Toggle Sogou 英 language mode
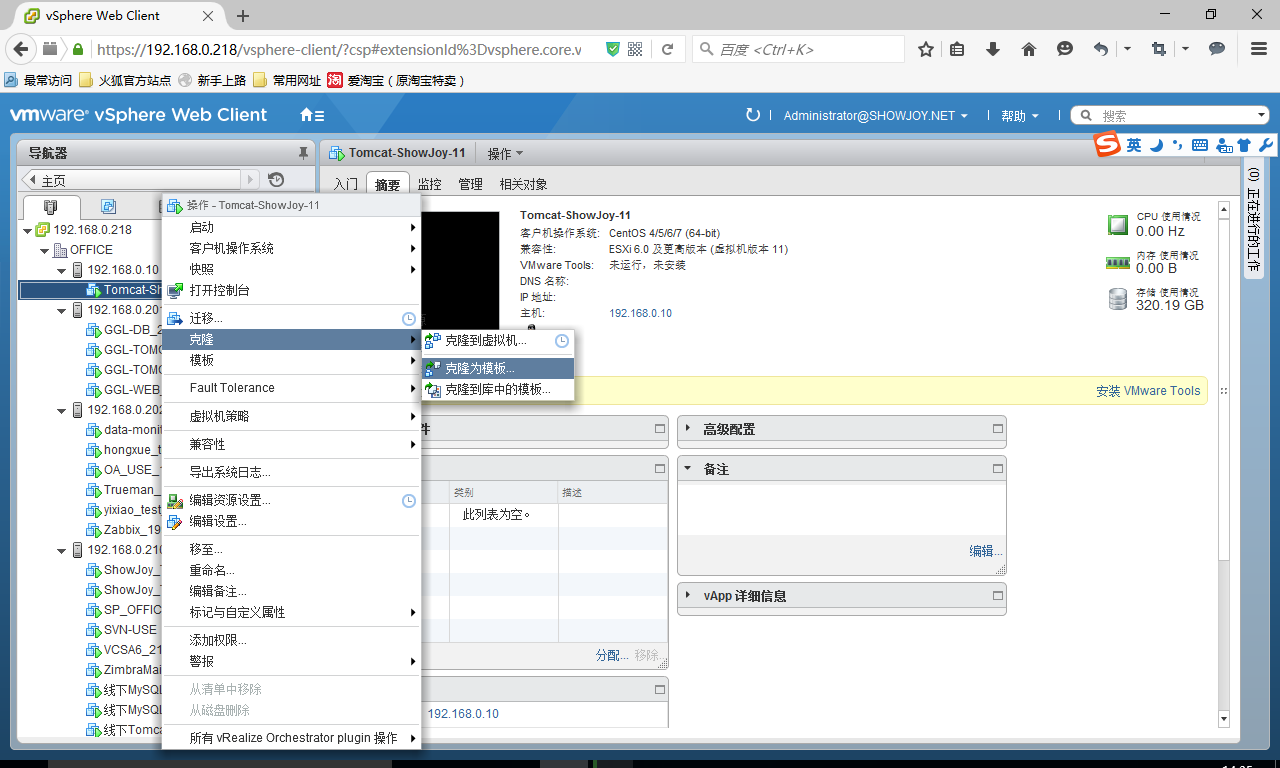 pyautogui.click(x=1134, y=145)
